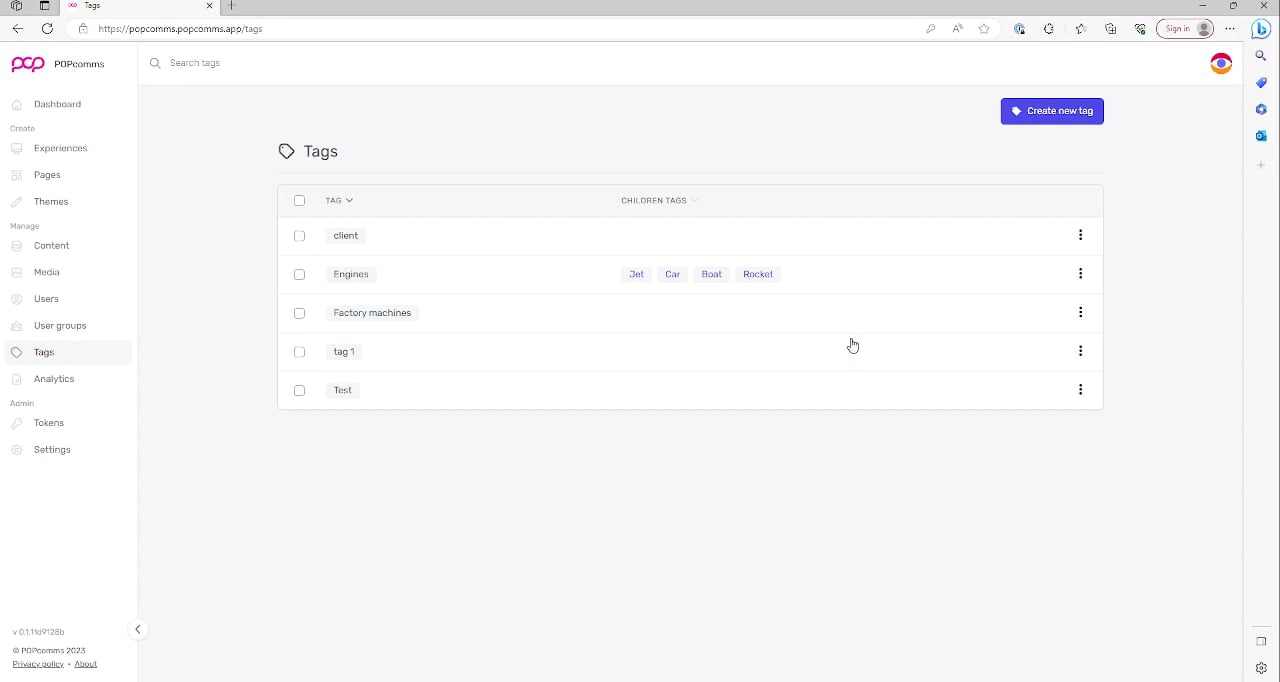Close the Tags browser tab
Viewport: 1280px width, 682px height.
209,6
